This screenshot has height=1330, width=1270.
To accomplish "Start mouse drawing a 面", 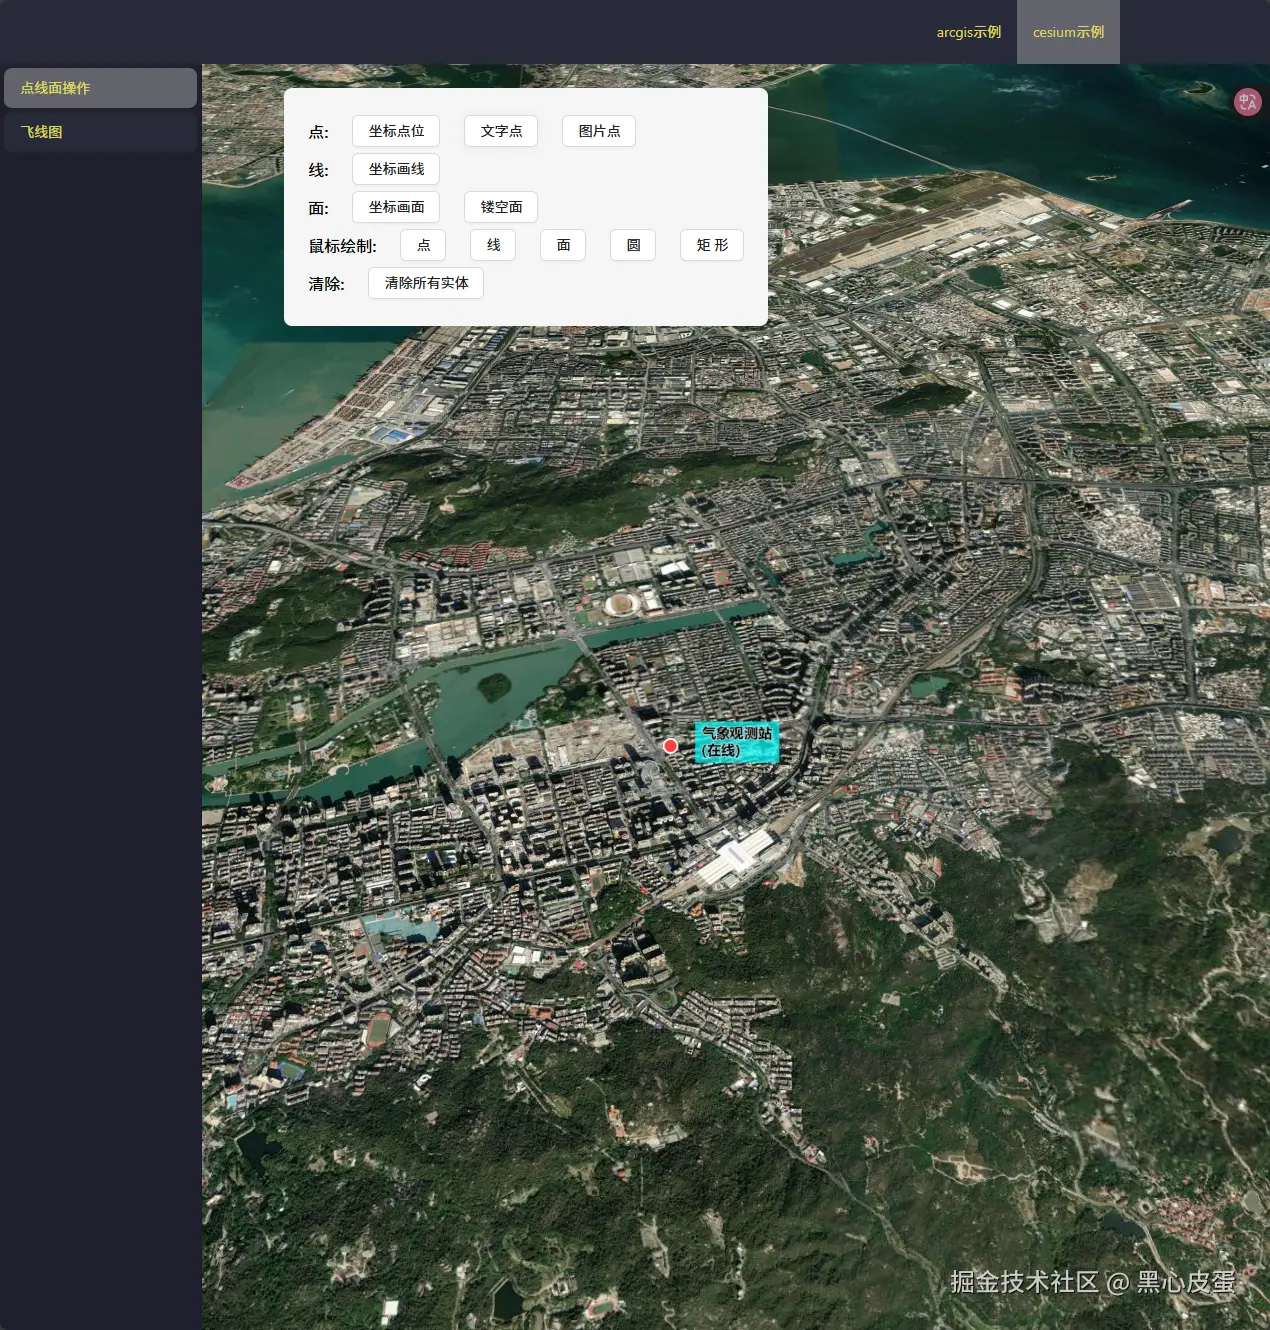I will coord(563,245).
